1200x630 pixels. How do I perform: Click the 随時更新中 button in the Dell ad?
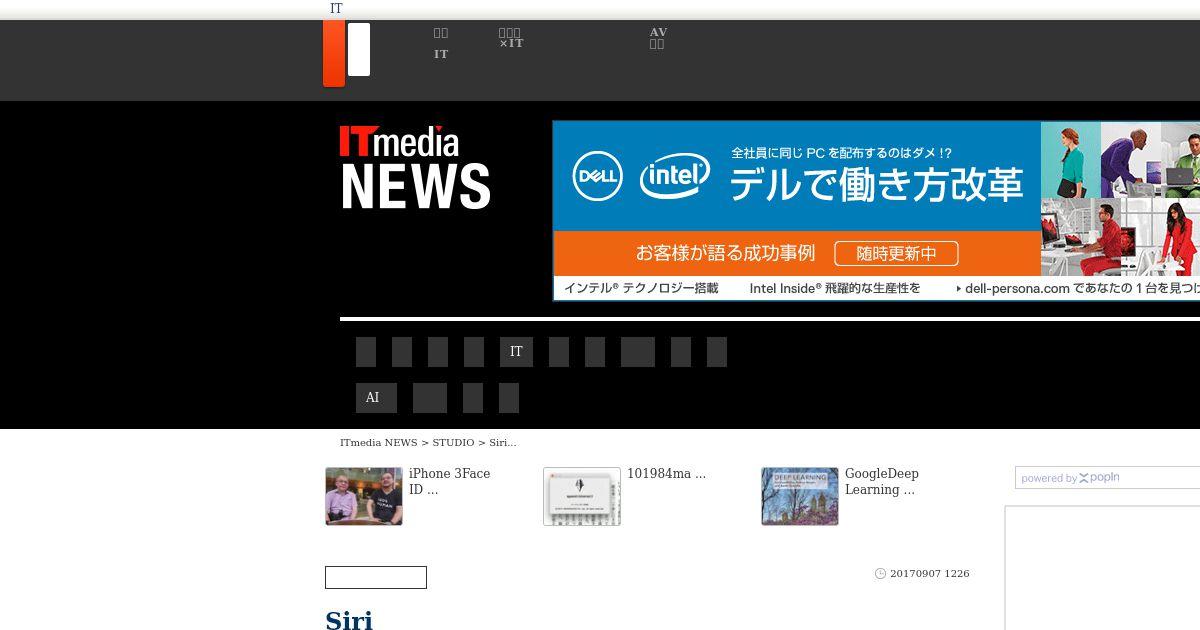[896, 253]
